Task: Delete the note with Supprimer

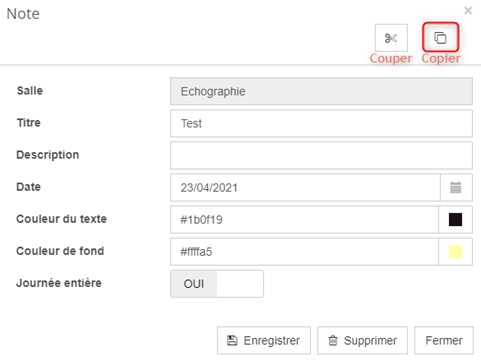Action: click(x=362, y=340)
